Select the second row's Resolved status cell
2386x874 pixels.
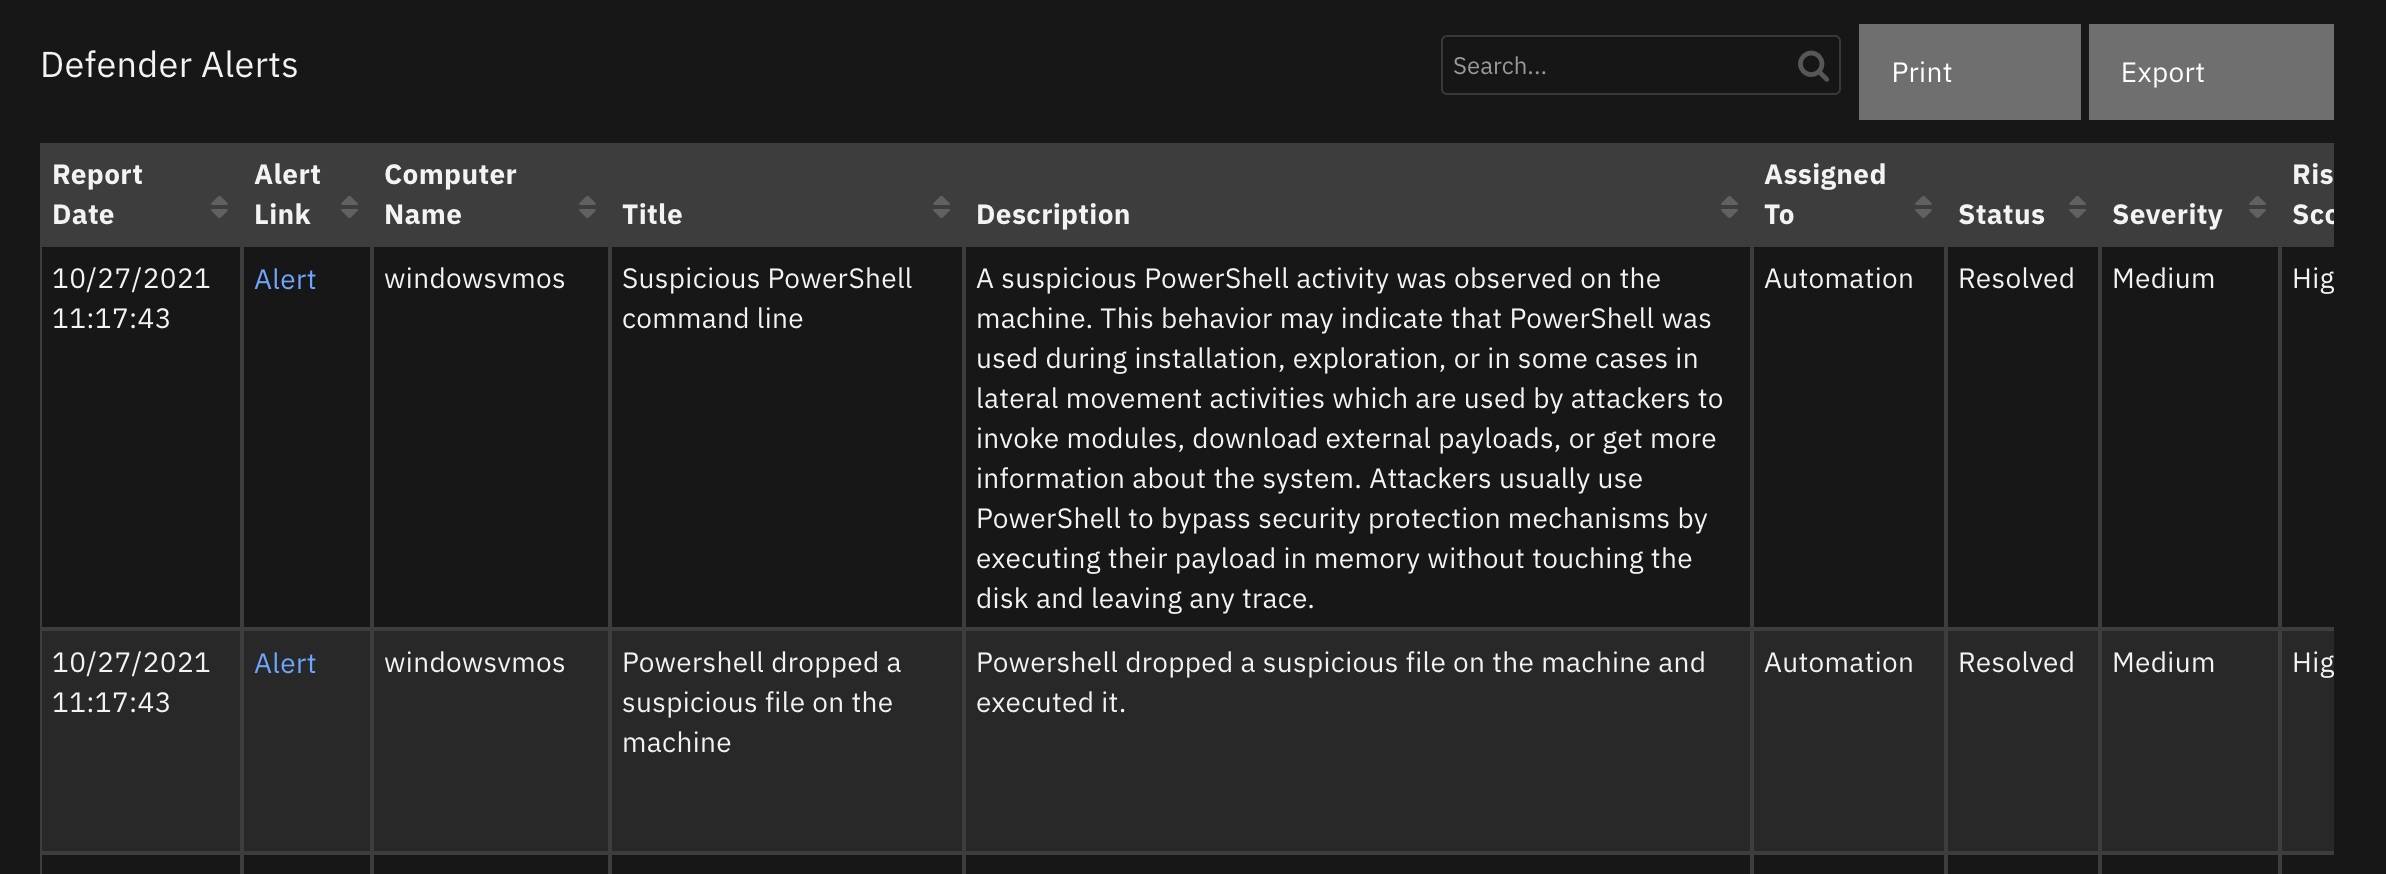click(2016, 662)
